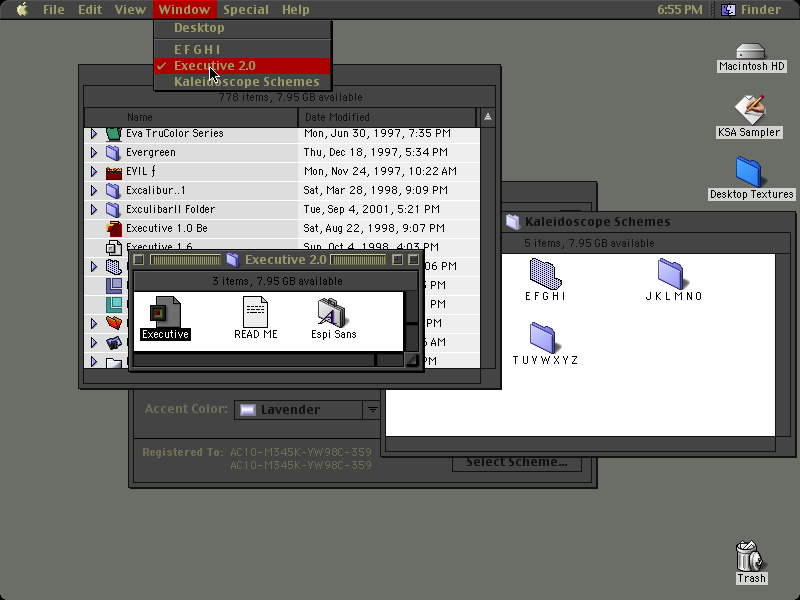800x600 pixels.
Task: Choose Executive 2.0 in the Window menu
Action: point(242,66)
